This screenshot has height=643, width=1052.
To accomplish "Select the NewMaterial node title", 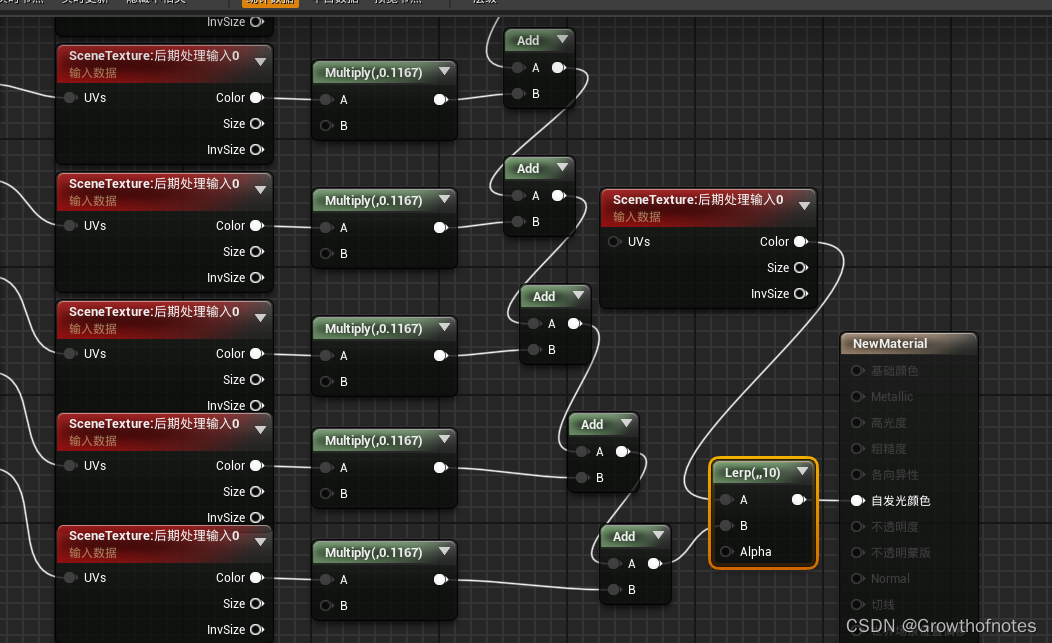I will (890, 344).
